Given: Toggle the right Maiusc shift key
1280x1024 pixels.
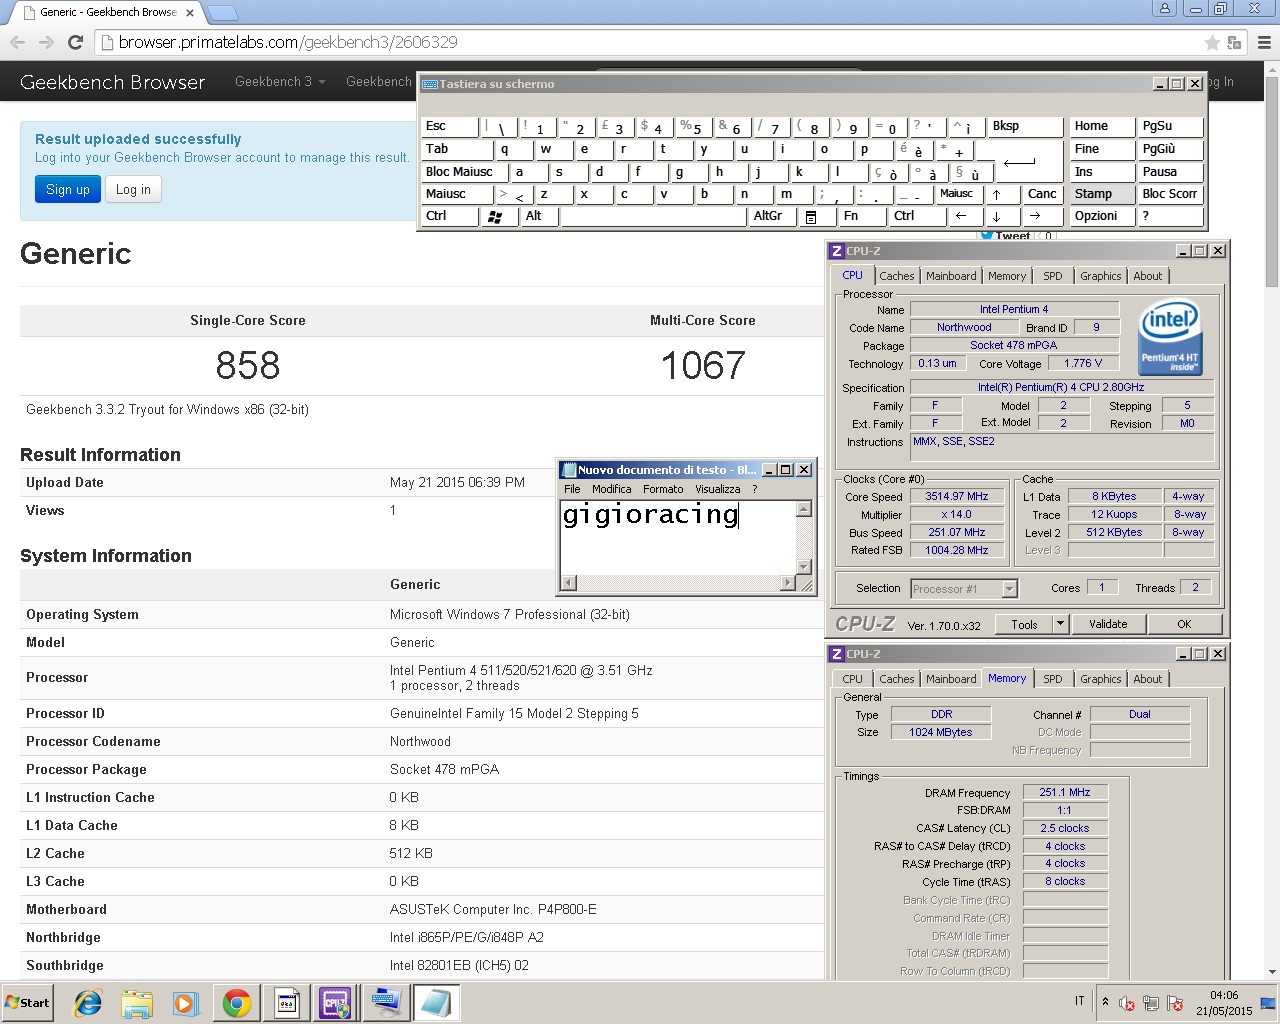Looking at the screenshot, I should tap(960, 194).
